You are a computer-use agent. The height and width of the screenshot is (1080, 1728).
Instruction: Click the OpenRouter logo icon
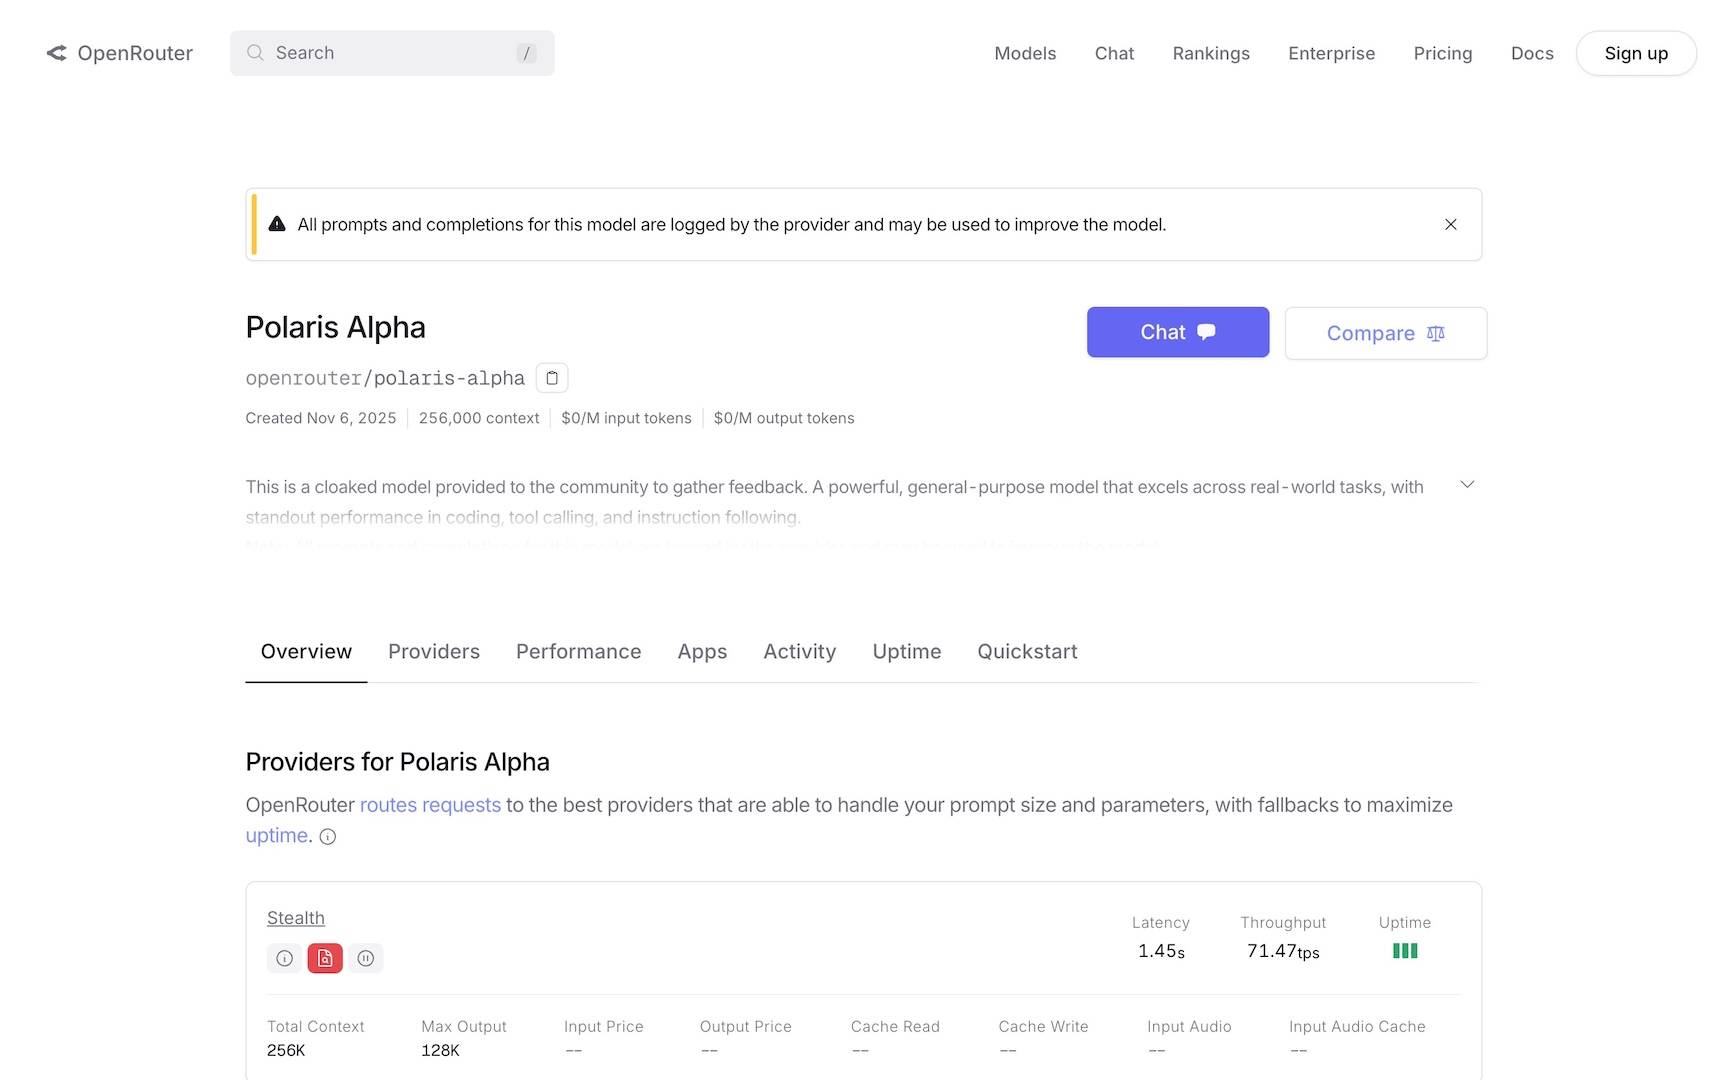coord(57,53)
